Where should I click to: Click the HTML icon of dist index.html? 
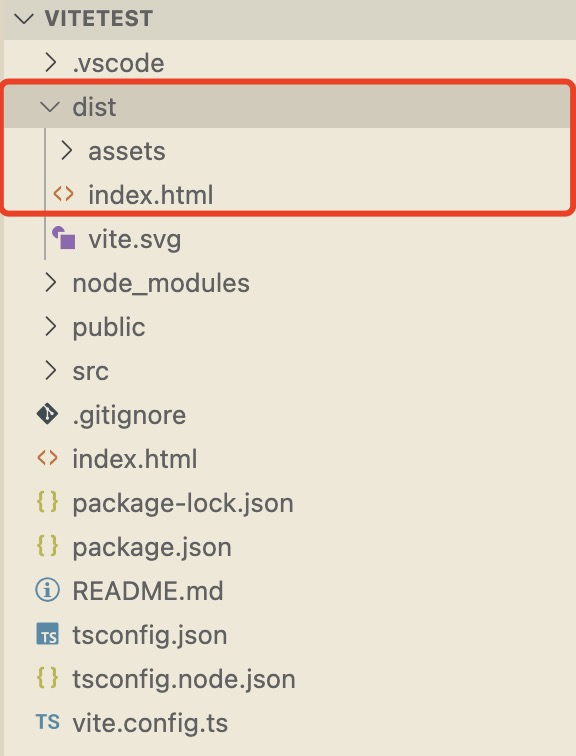tap(64, 194)
